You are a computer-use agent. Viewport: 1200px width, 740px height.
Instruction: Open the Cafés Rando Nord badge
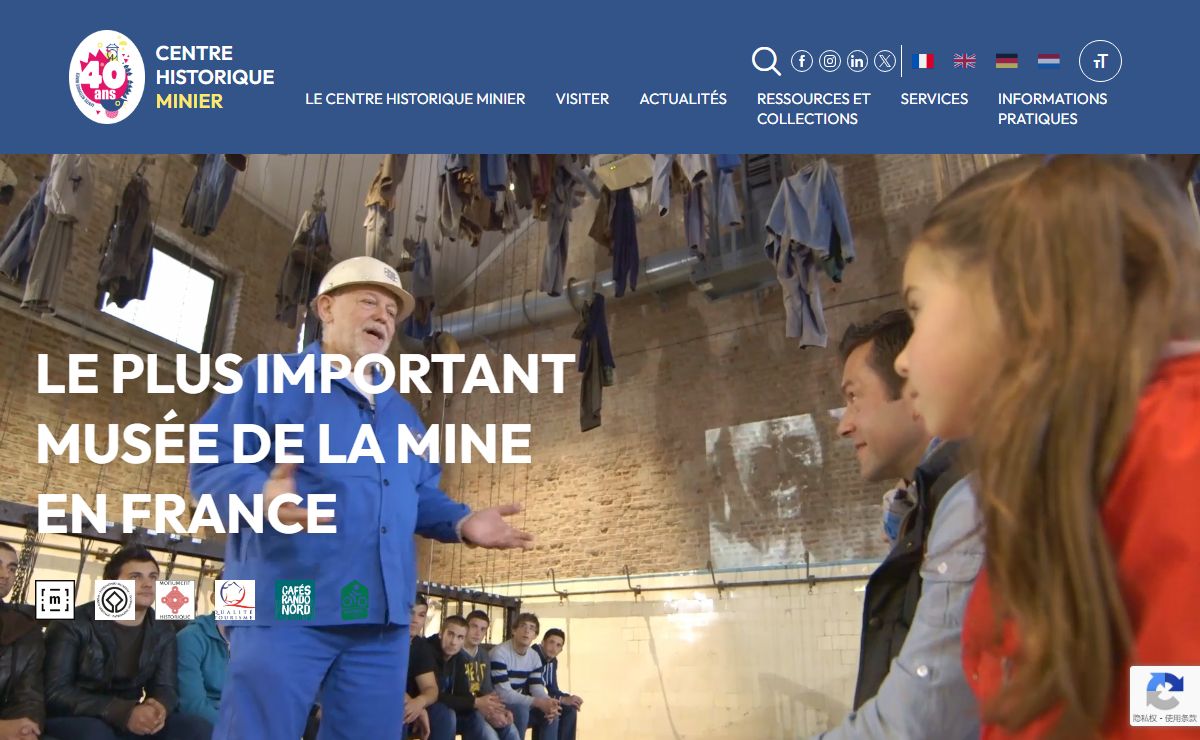[295, 600]
